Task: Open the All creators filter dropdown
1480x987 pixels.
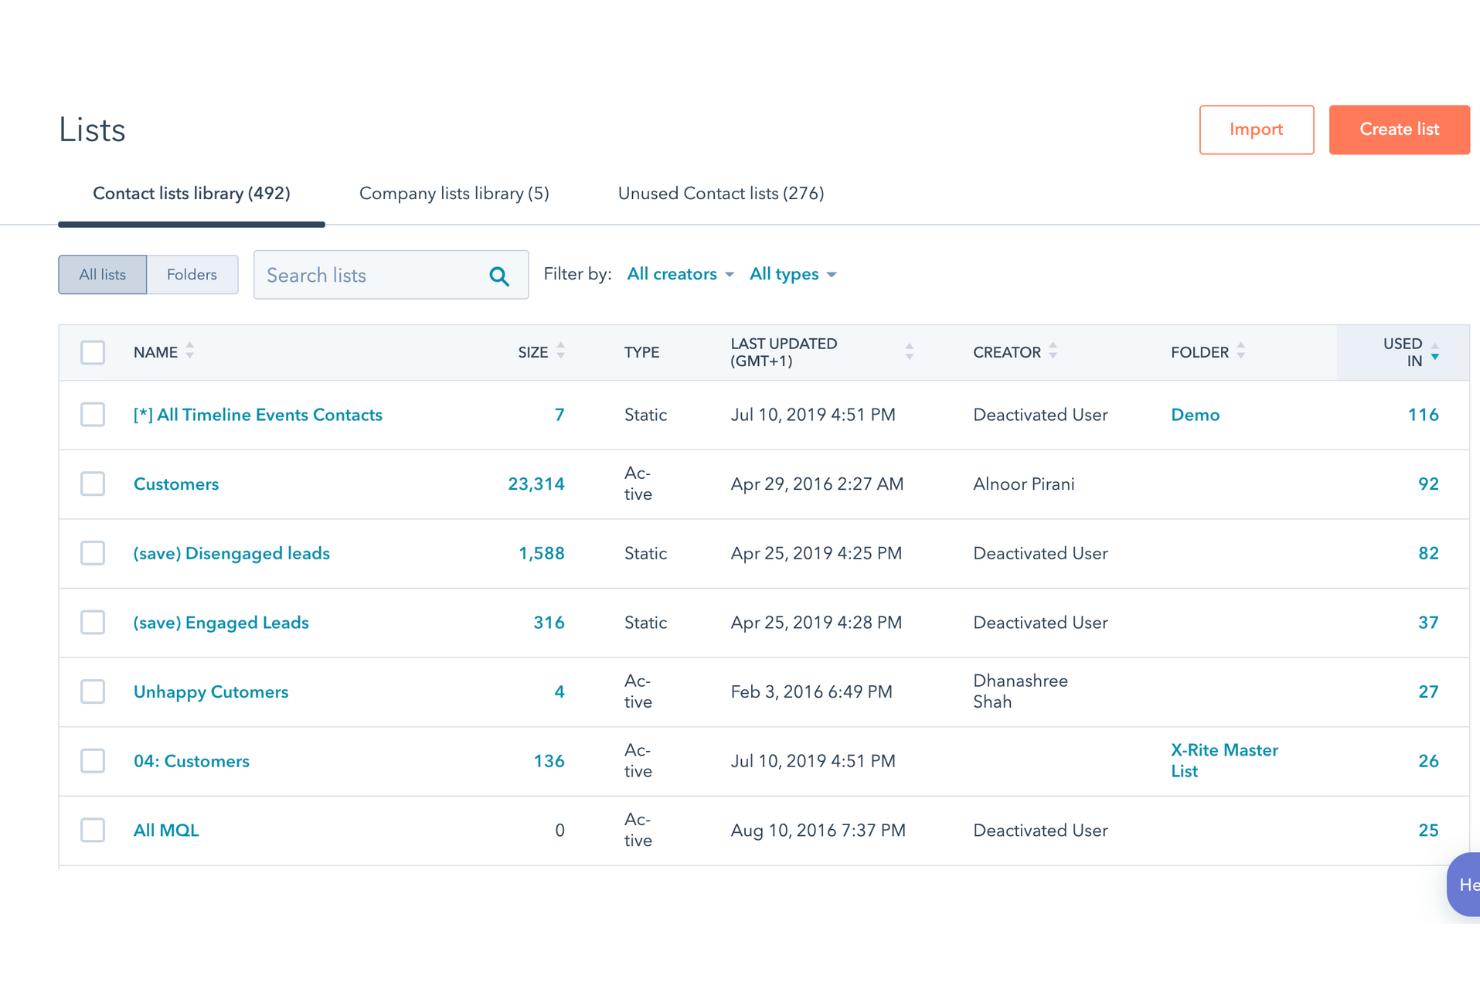Action: click(x=680, y=274)
